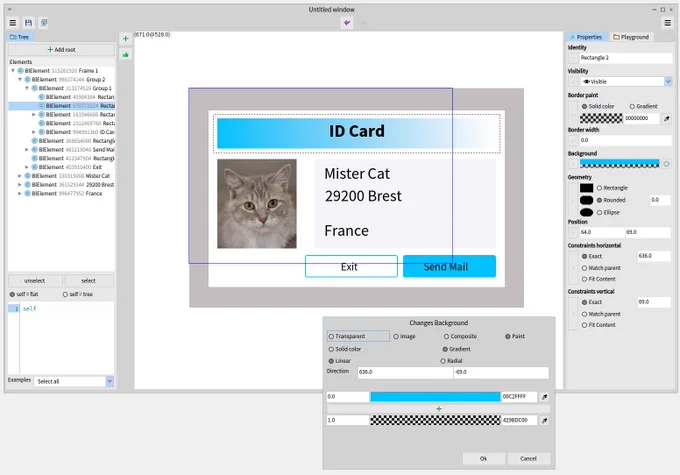Click the Direction field showing 636.0
680x475 pixels.
pyautogui.click(x=405, y=372)
